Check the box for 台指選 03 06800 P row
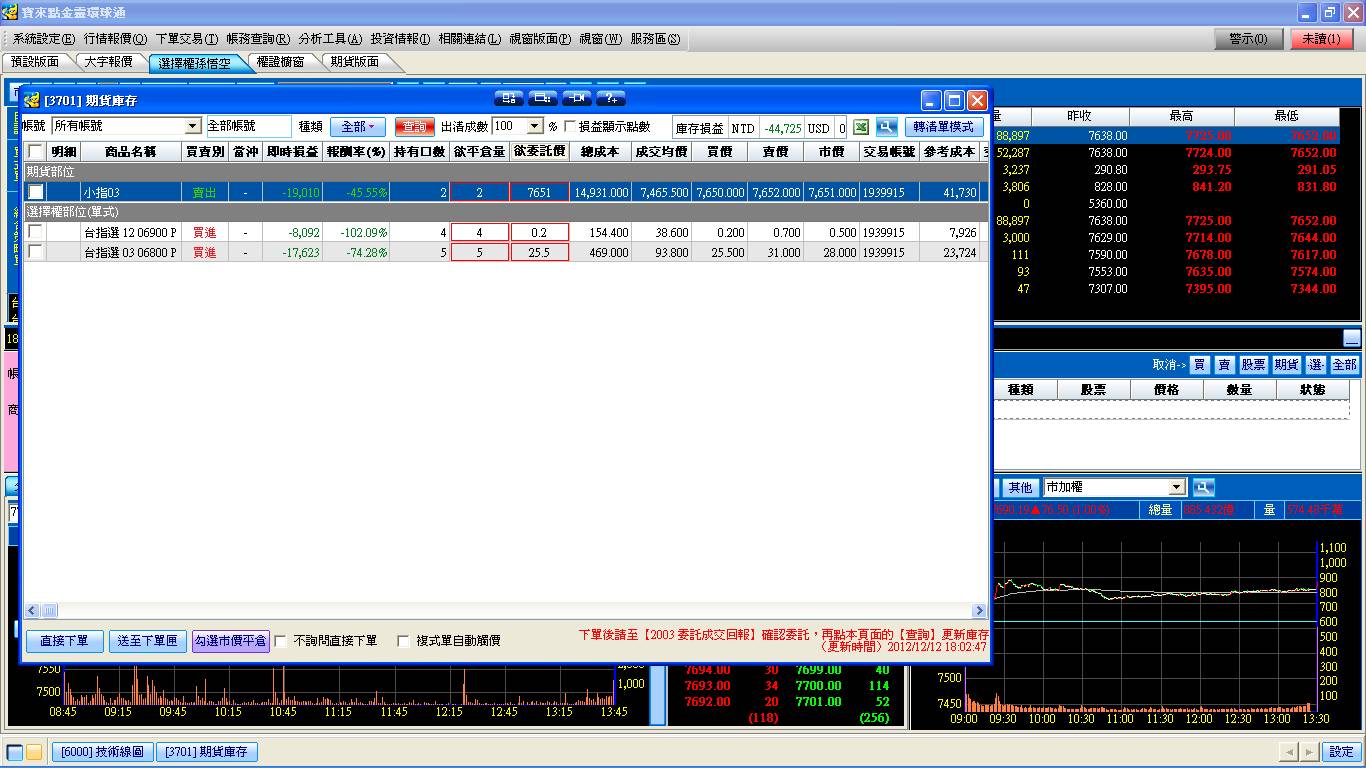The height and width of the screenshot is (768, 1366). [x=36, y=252]
